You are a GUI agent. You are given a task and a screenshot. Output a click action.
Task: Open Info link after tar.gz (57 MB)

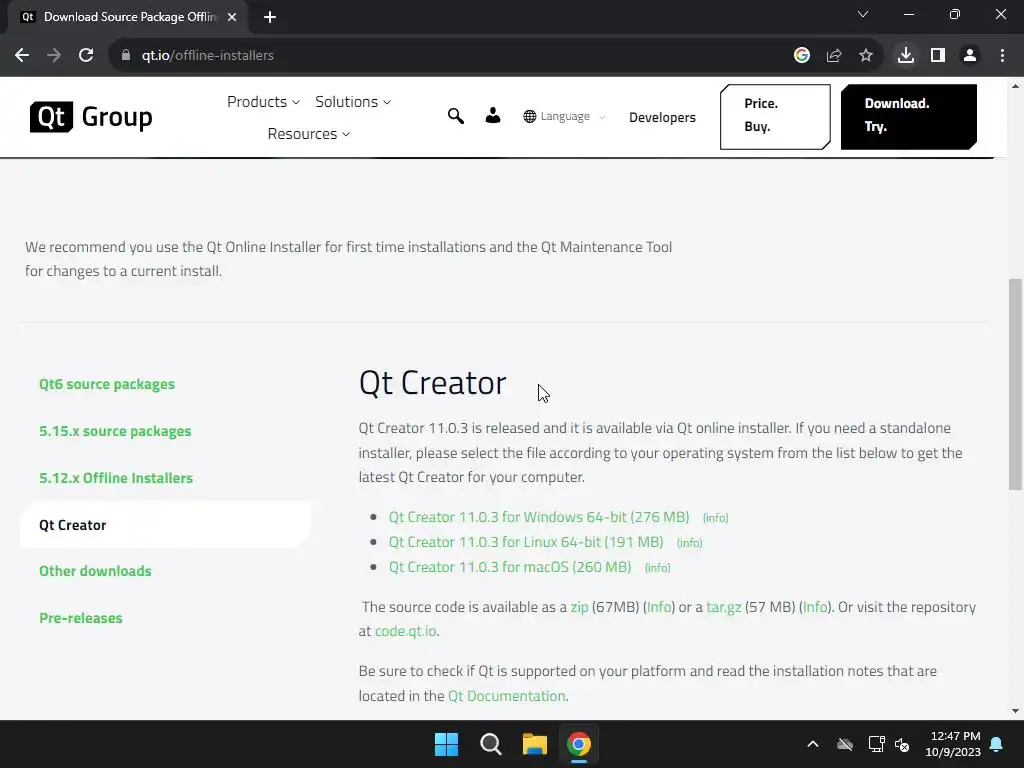(815, 607)
